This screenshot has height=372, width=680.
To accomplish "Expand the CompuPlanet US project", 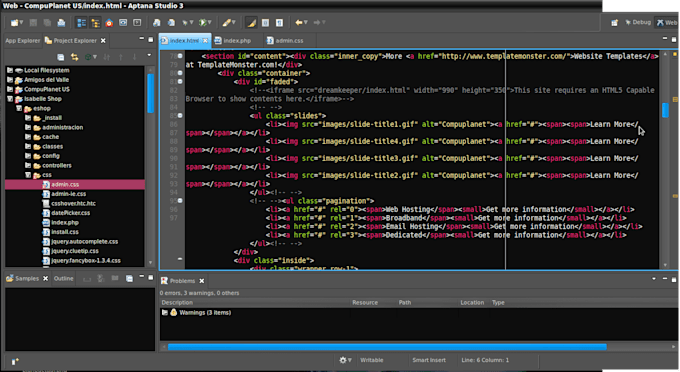I will pyautogui.click(x=10, y=89).
